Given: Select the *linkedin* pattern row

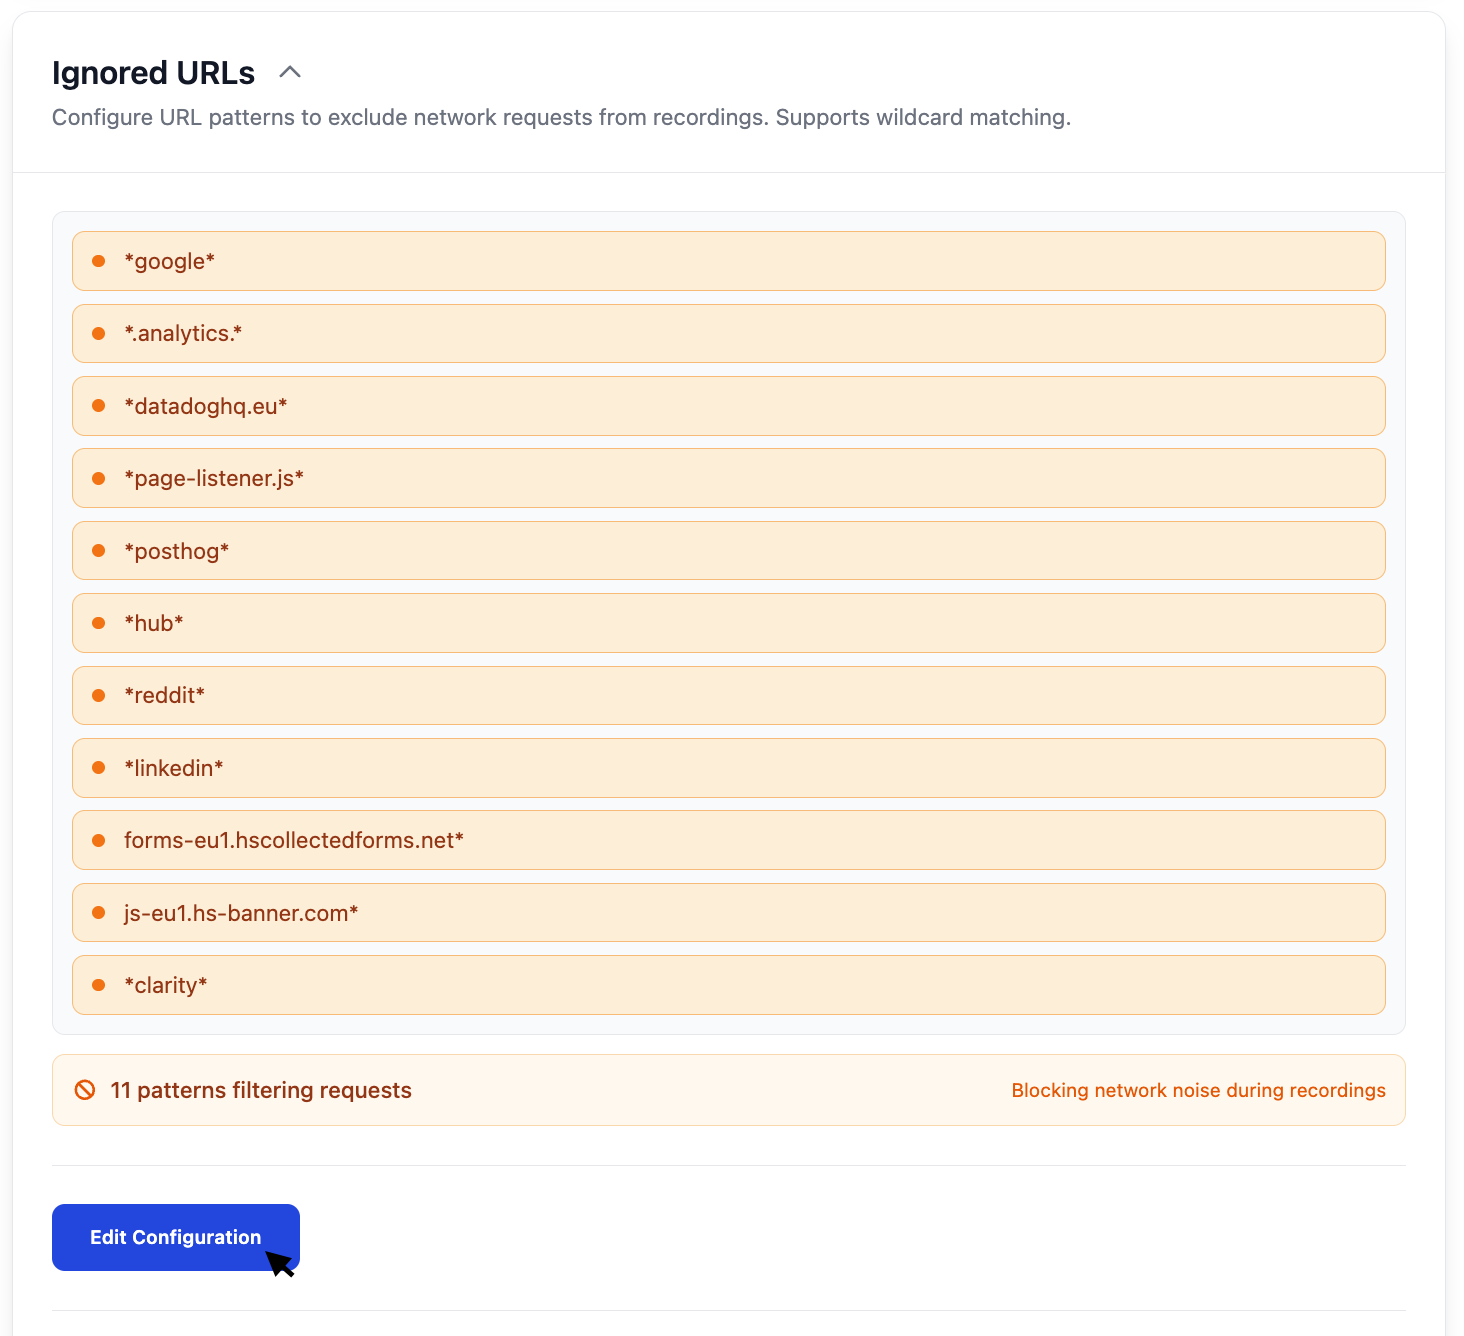Looking at the screenshot, I should tap(728, 768).
